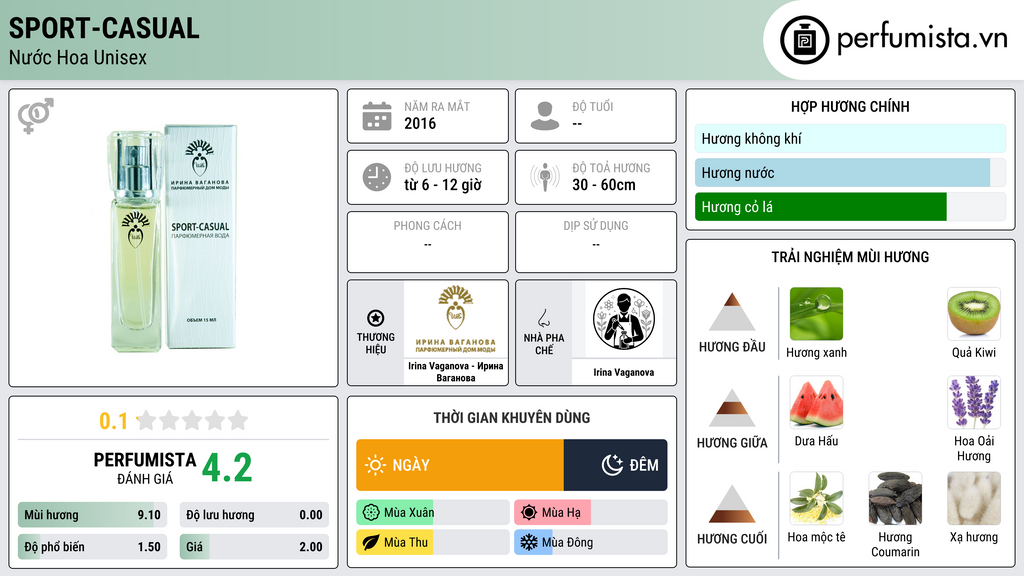Click the Mùa Đông snowflake icon

click(x=529, y=543)
